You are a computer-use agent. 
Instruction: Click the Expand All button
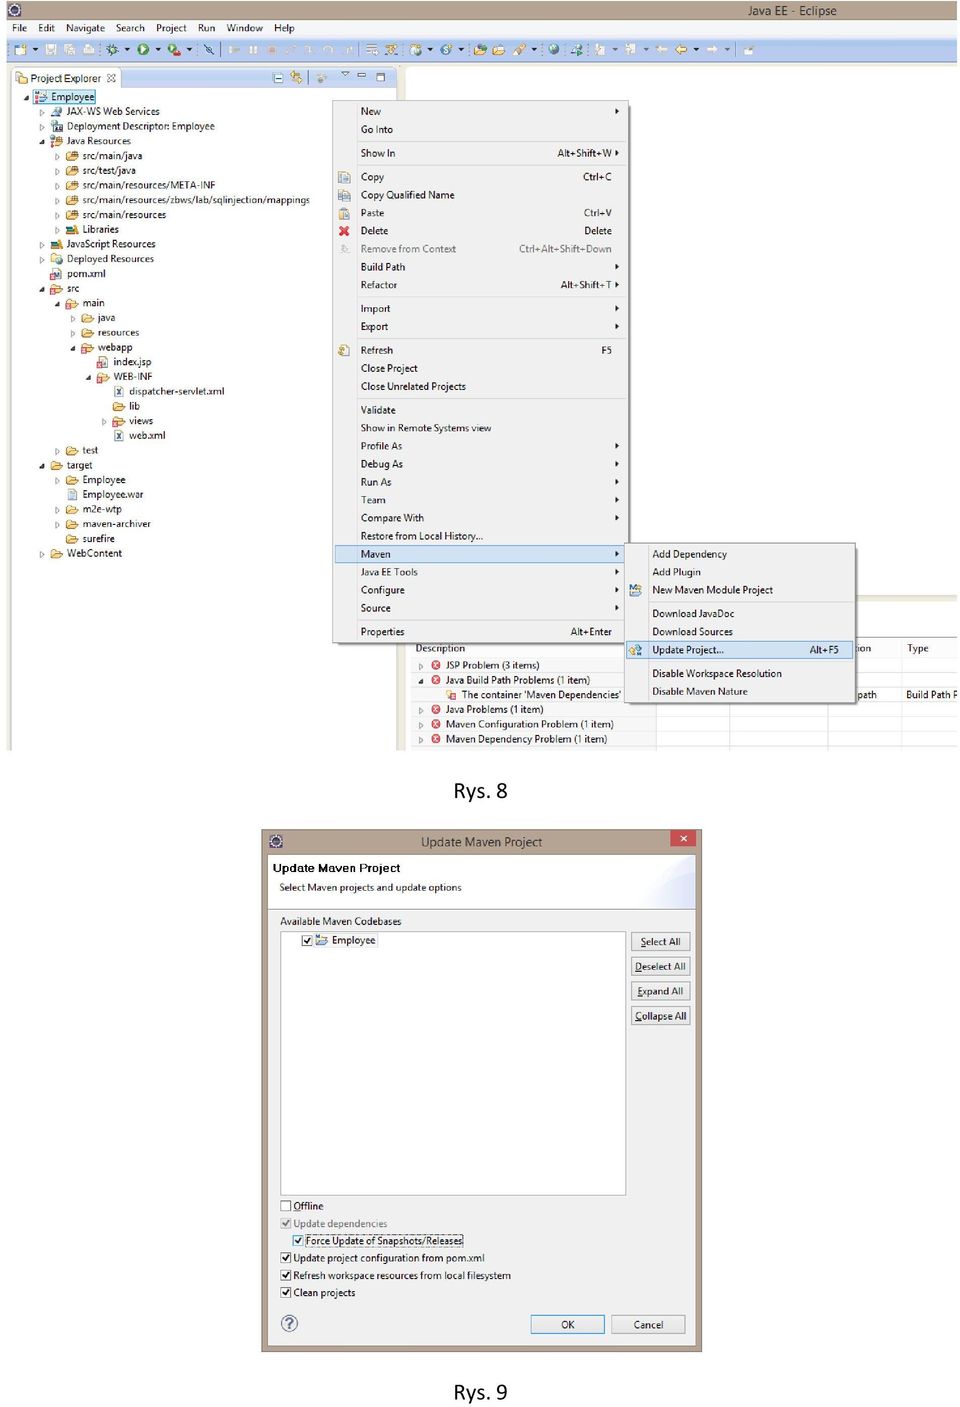(x=660, y=992)
